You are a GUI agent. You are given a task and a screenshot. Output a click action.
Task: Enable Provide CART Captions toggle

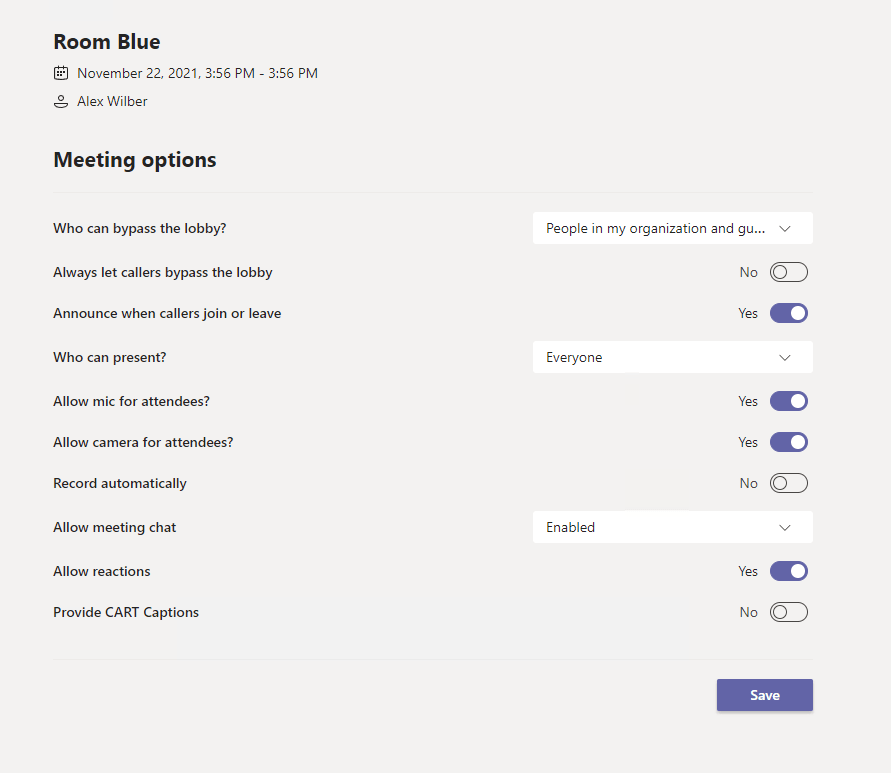pos(788,613)
